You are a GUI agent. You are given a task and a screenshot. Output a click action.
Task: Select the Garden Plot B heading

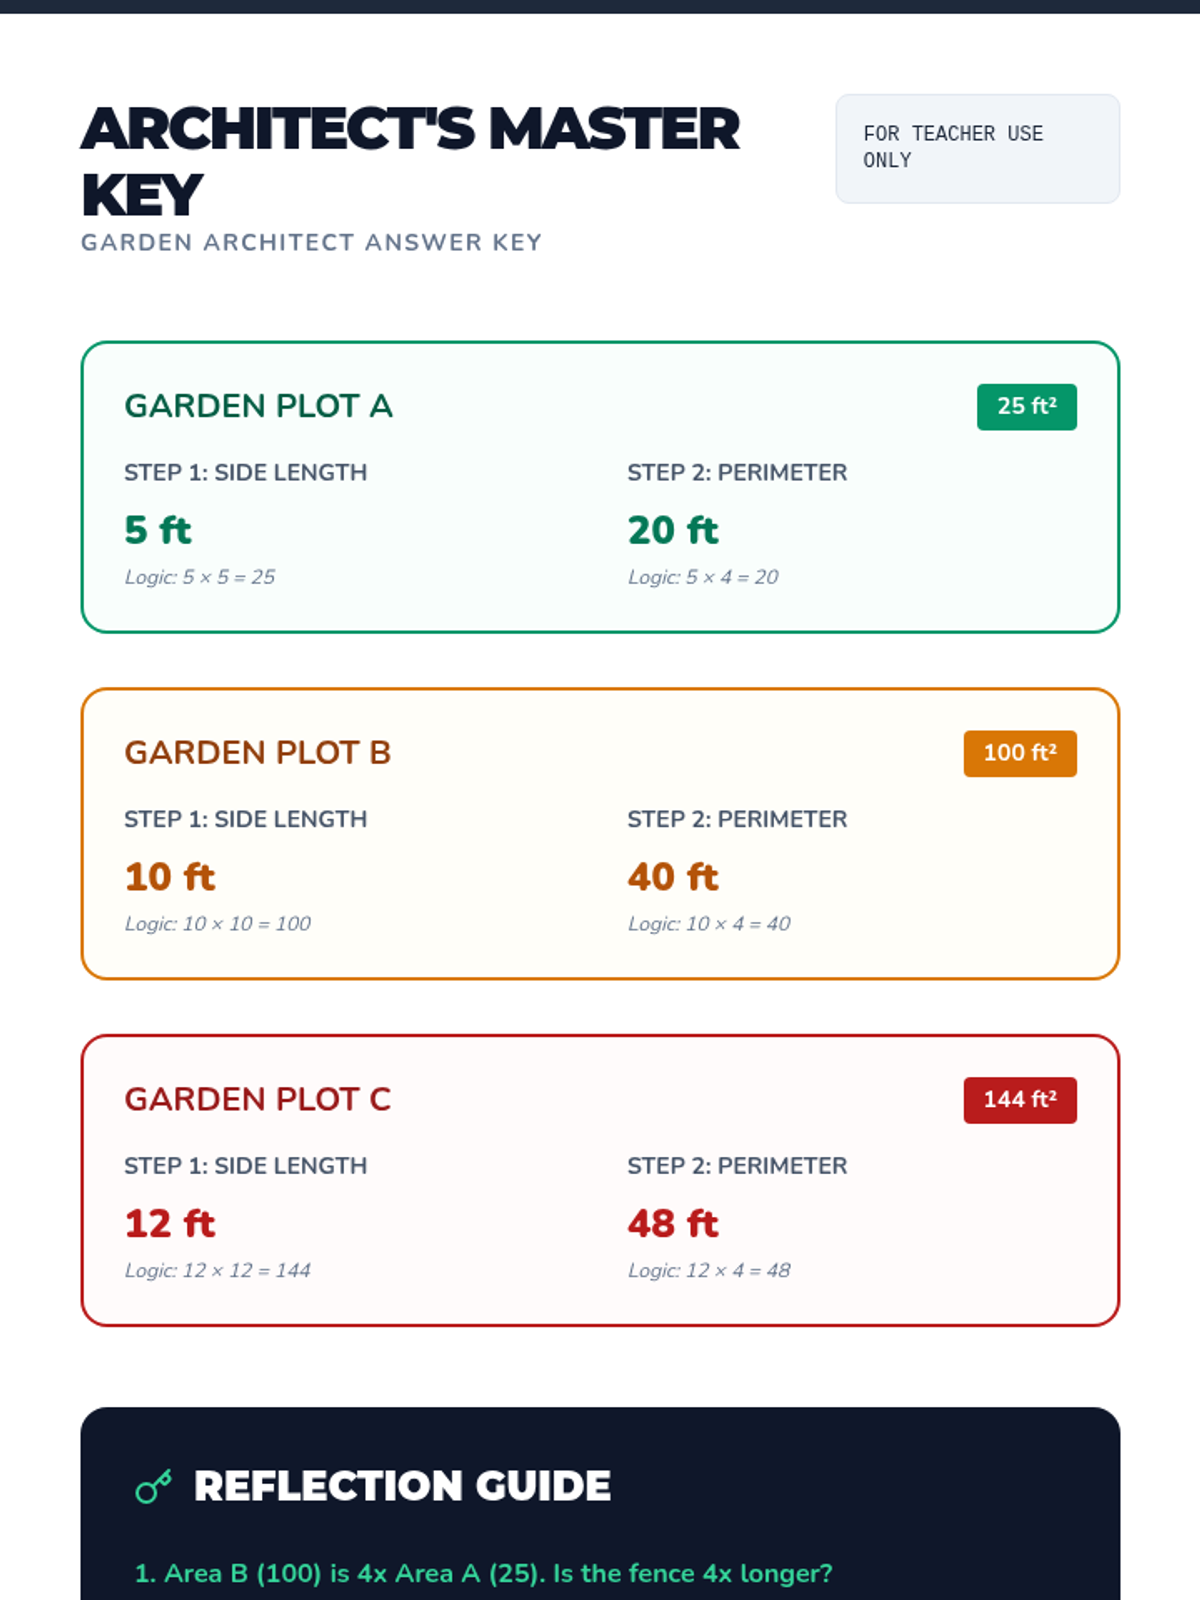tap(257, 753)
